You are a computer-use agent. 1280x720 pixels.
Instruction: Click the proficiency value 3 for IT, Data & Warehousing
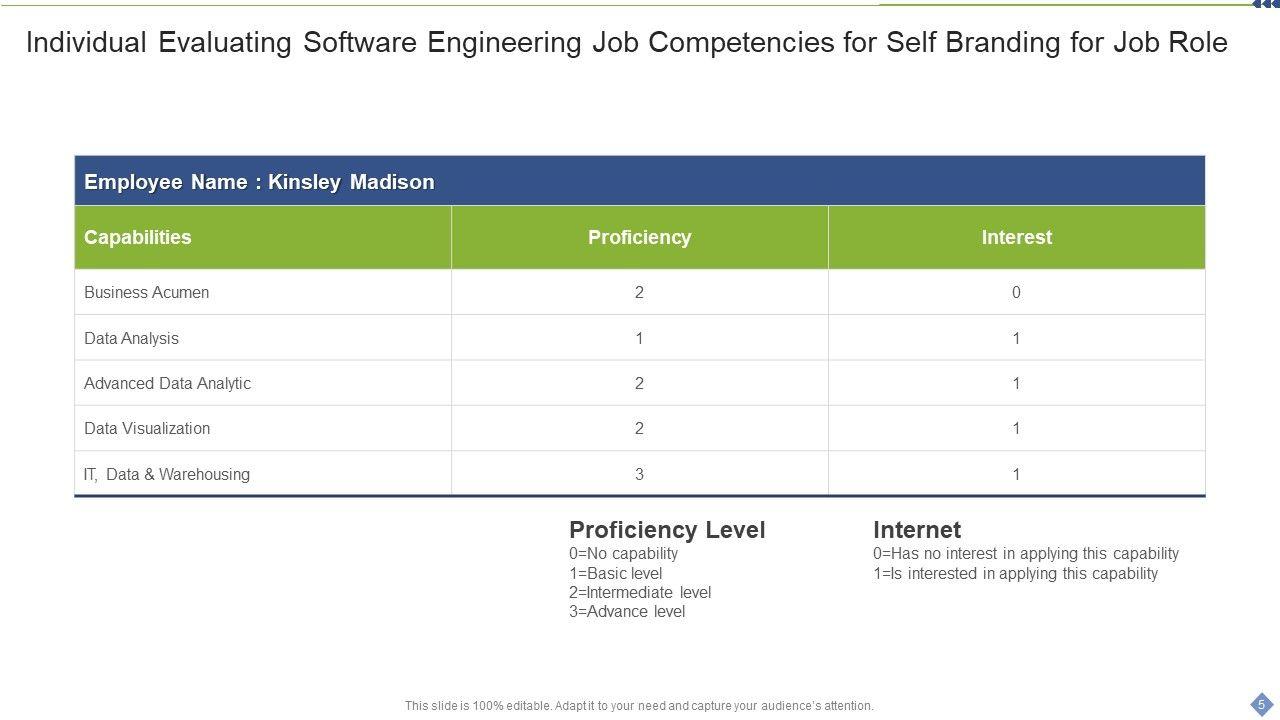pyautogui.click(x=639, y=474)
